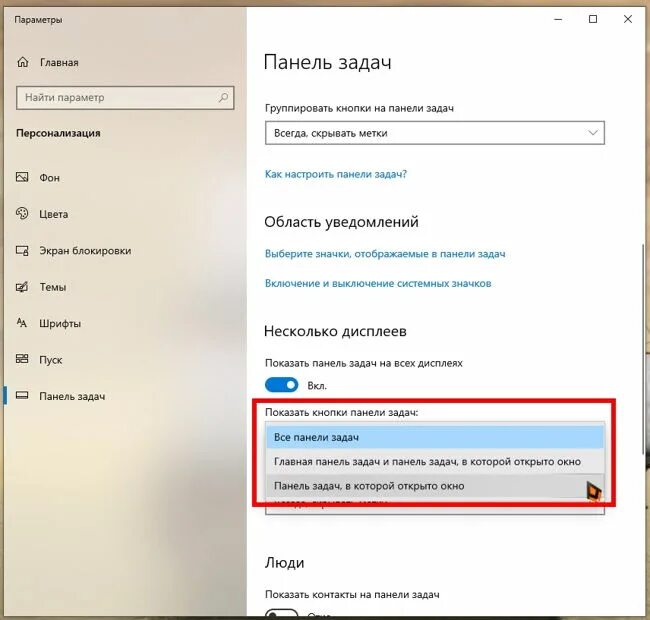
Task: Turn off taskbar on all displays toggle
Action: pos(281,385)
